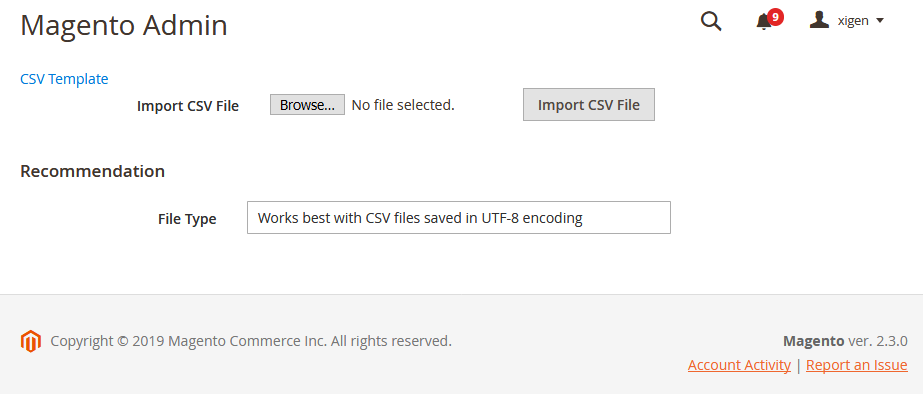Screen dimensions: 923x394
Task: Click the red notification count badge
Action: [775, 17]
